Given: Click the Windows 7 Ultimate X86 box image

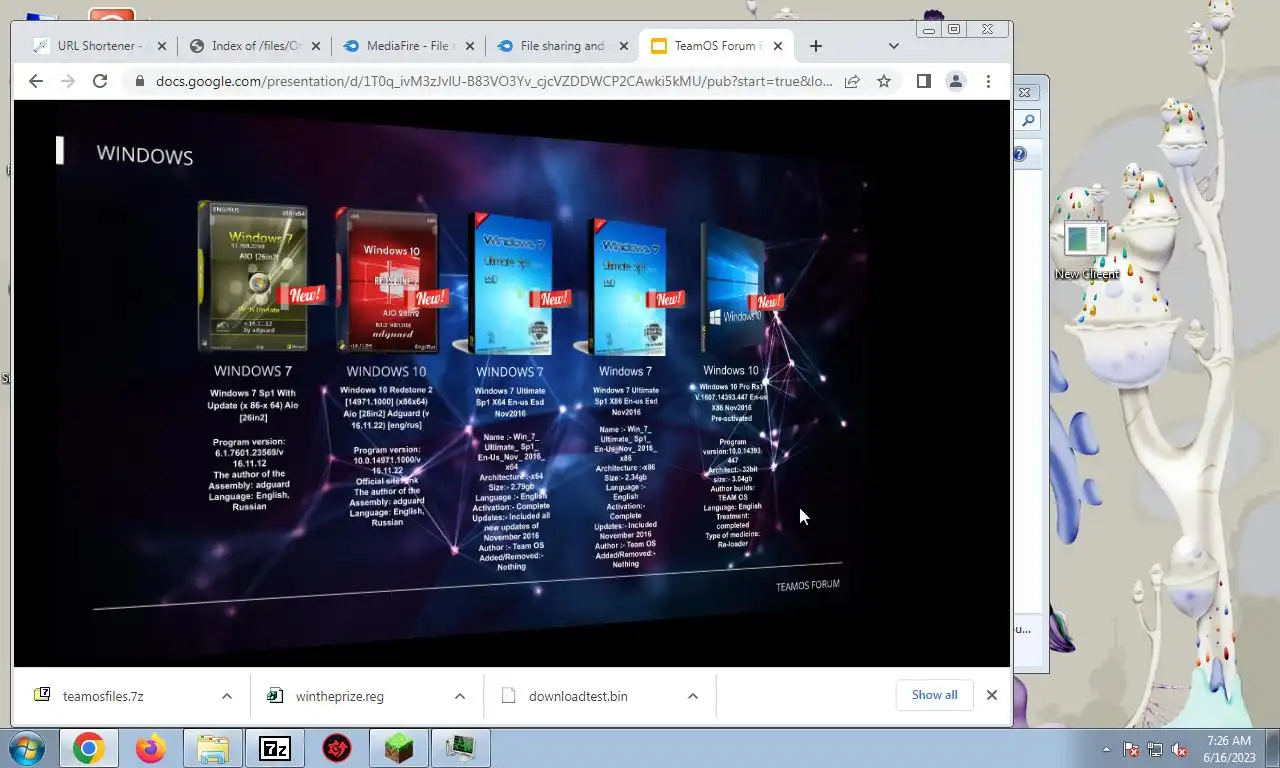Looking at the screenshot, I should [627, 288].
